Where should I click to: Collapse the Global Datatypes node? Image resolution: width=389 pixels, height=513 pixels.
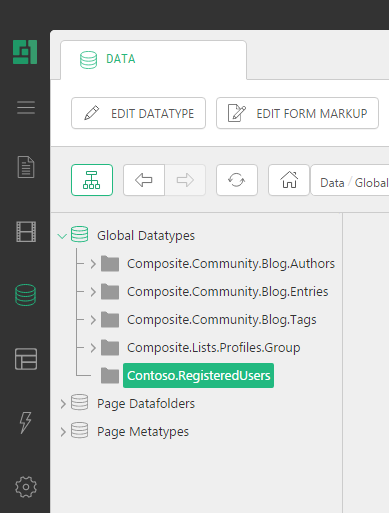(62, 236)
